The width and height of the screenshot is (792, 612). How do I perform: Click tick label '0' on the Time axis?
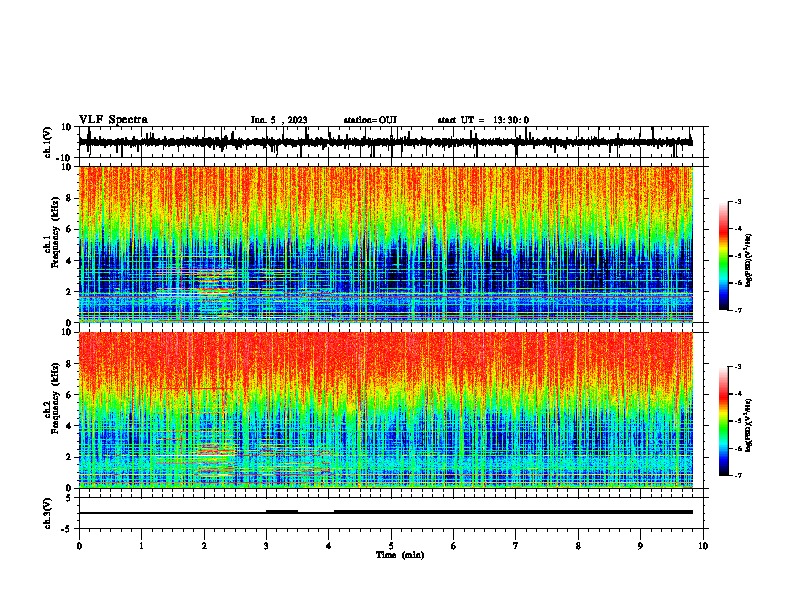coord(79,546)
